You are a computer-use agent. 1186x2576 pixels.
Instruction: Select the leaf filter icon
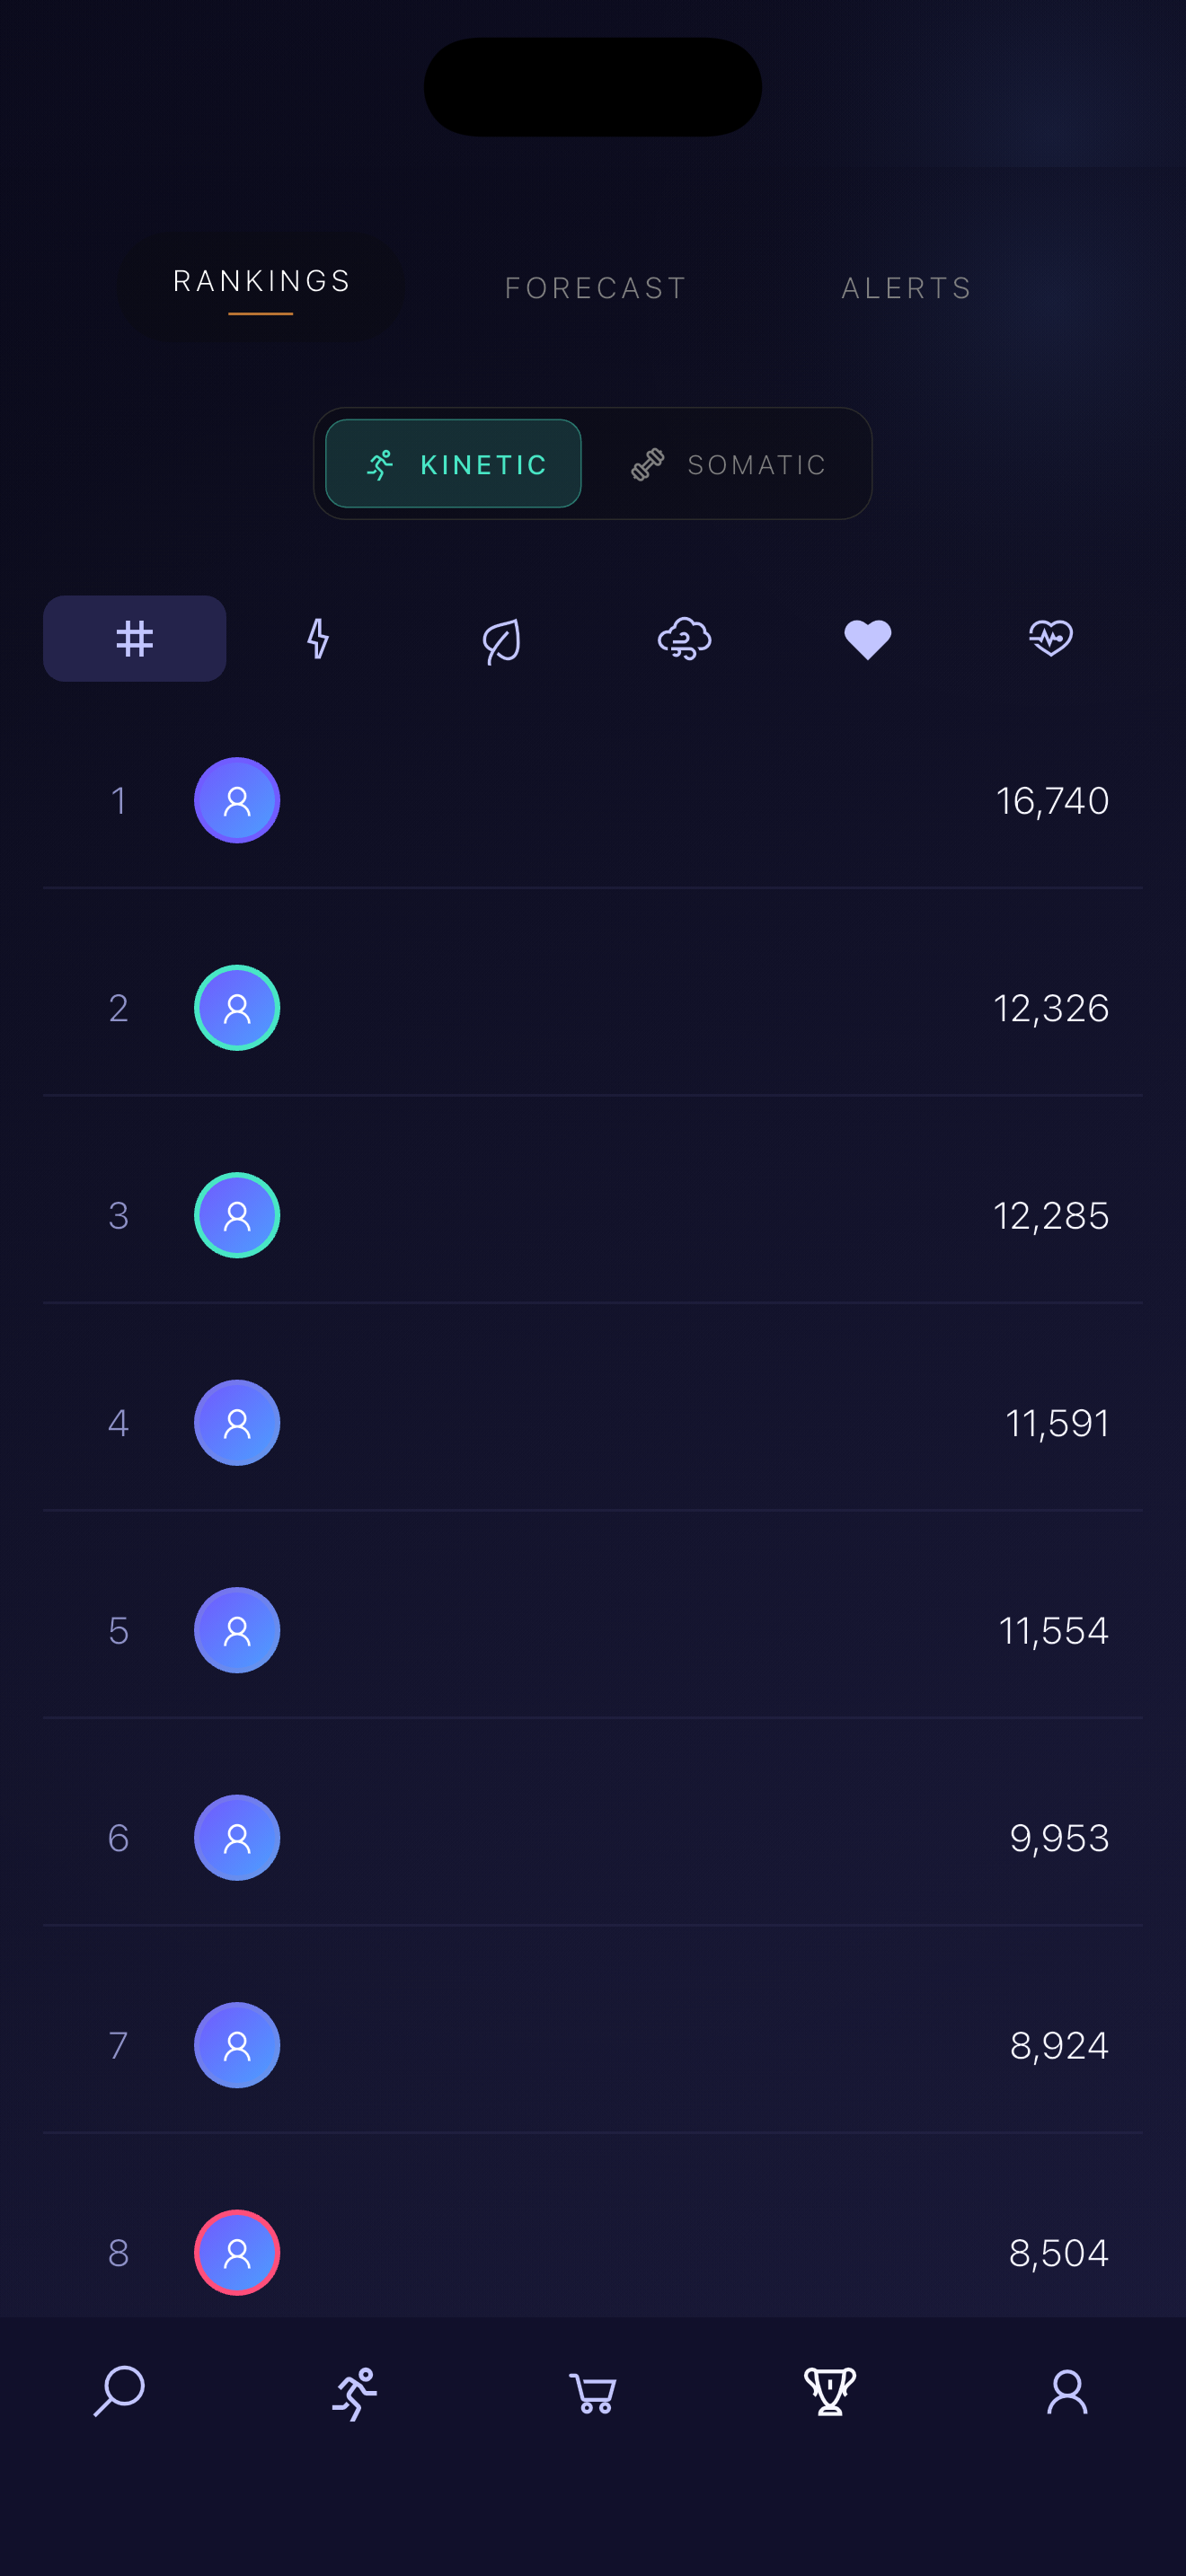[x=501, y=640]
